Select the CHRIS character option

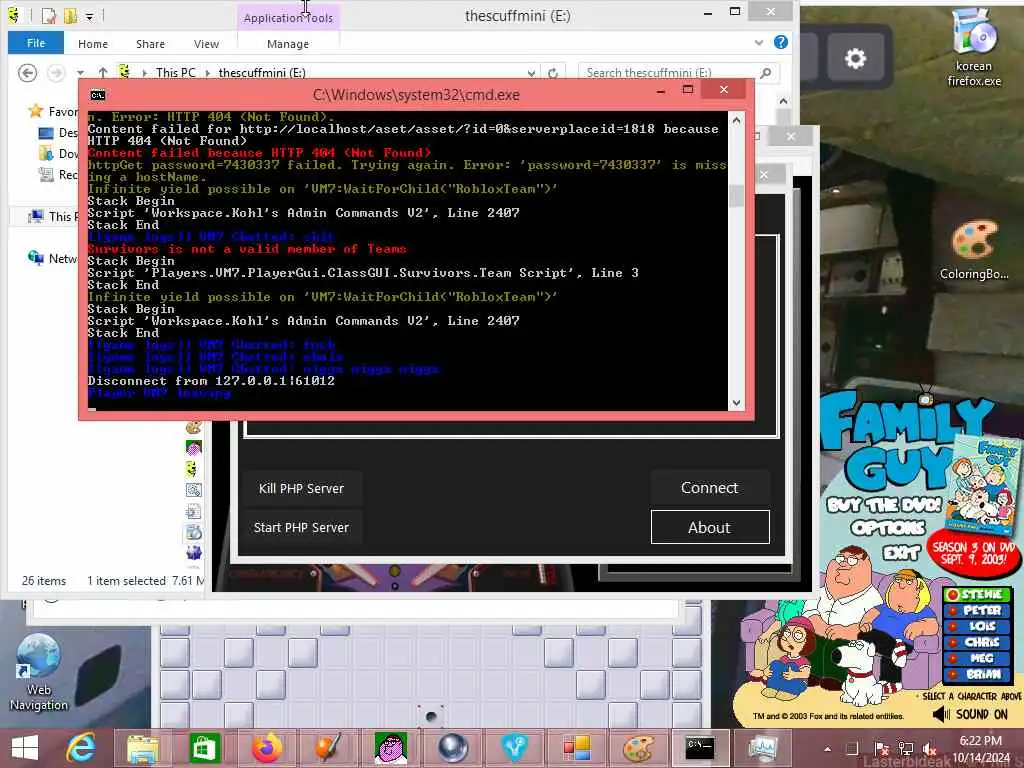coord(977,643)
